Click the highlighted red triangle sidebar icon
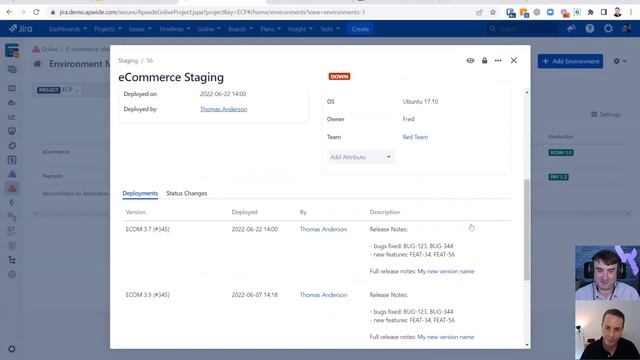The height and width of the screenshot is (360, 640). point(12,189)
